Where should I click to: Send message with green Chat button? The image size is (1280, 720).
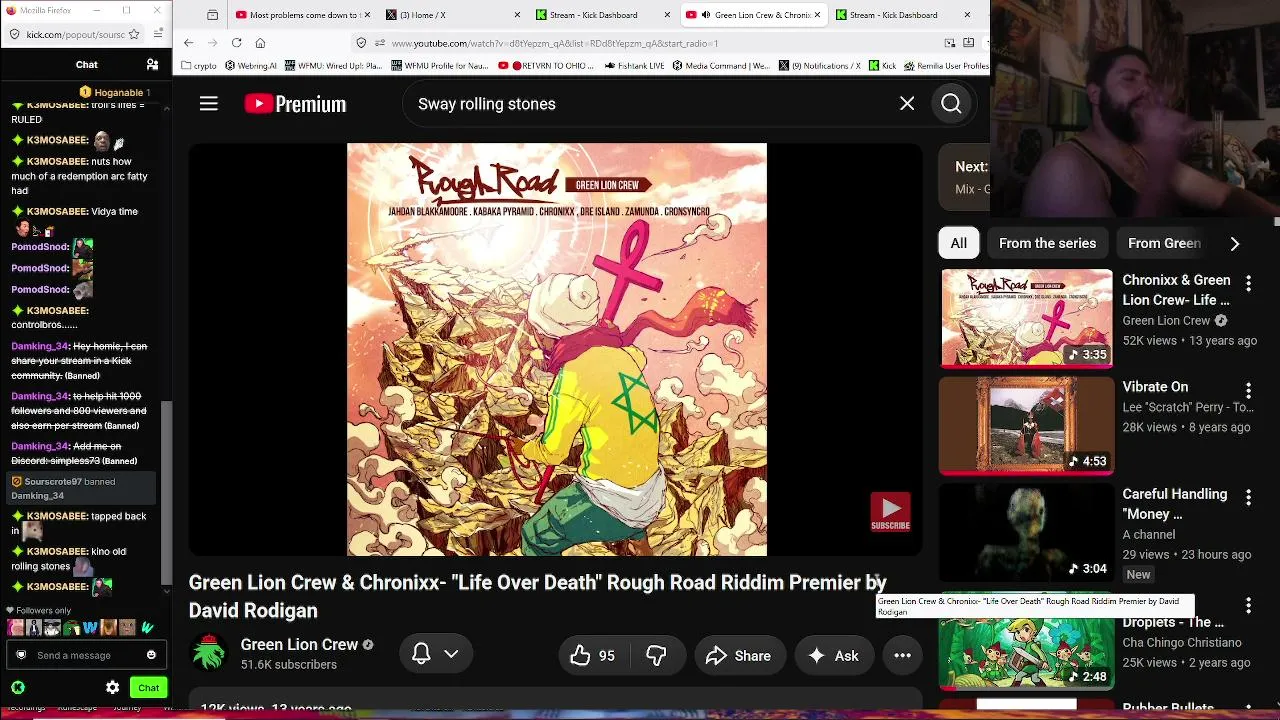coord(148,688)
